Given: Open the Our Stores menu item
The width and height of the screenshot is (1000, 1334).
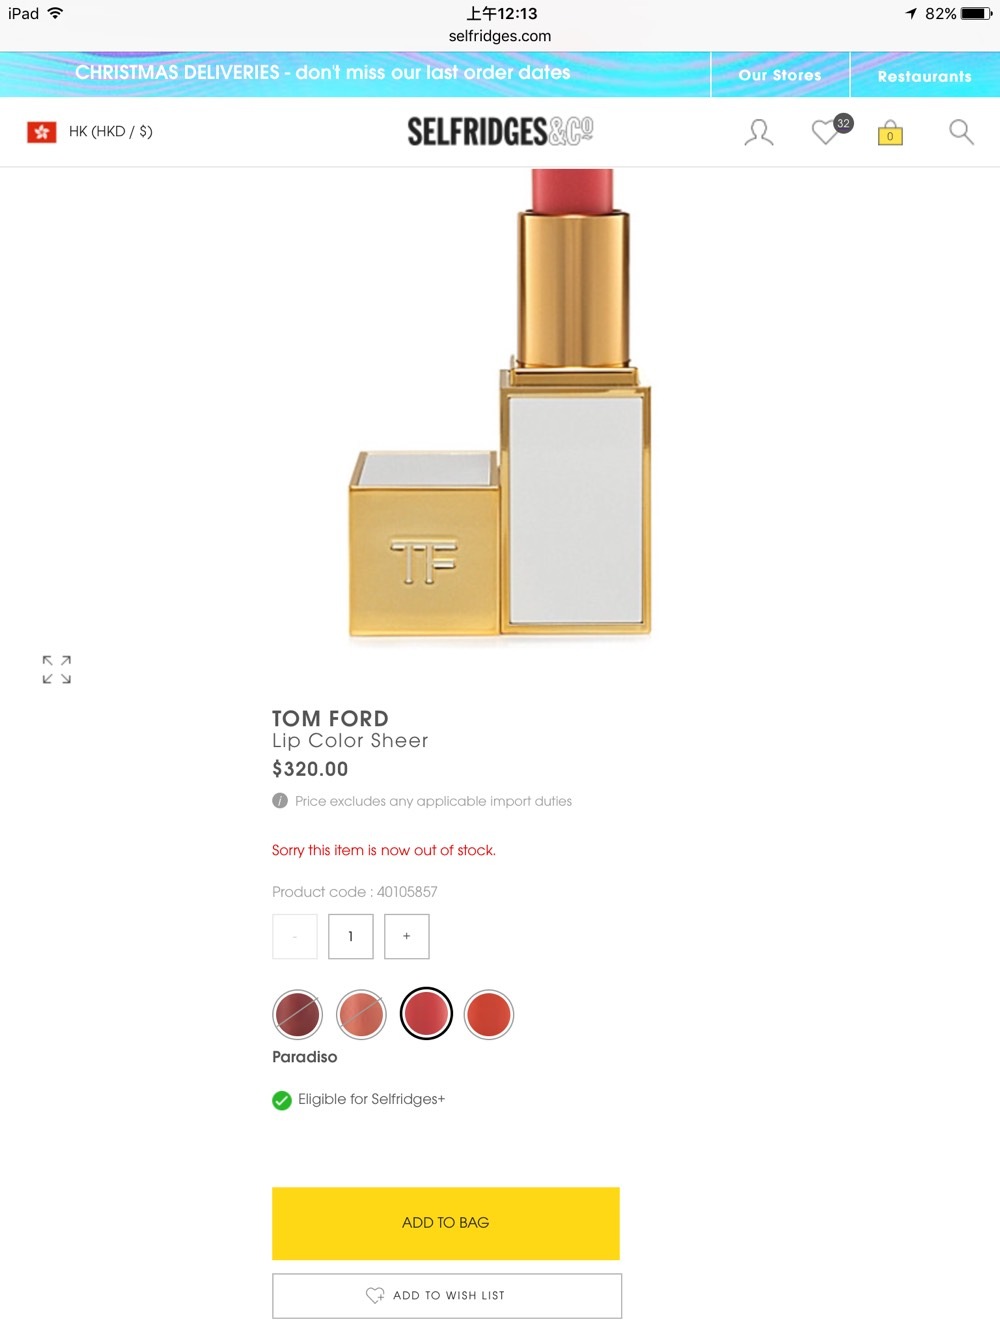Looking at the screenshot, I should [x=780, y=75].
